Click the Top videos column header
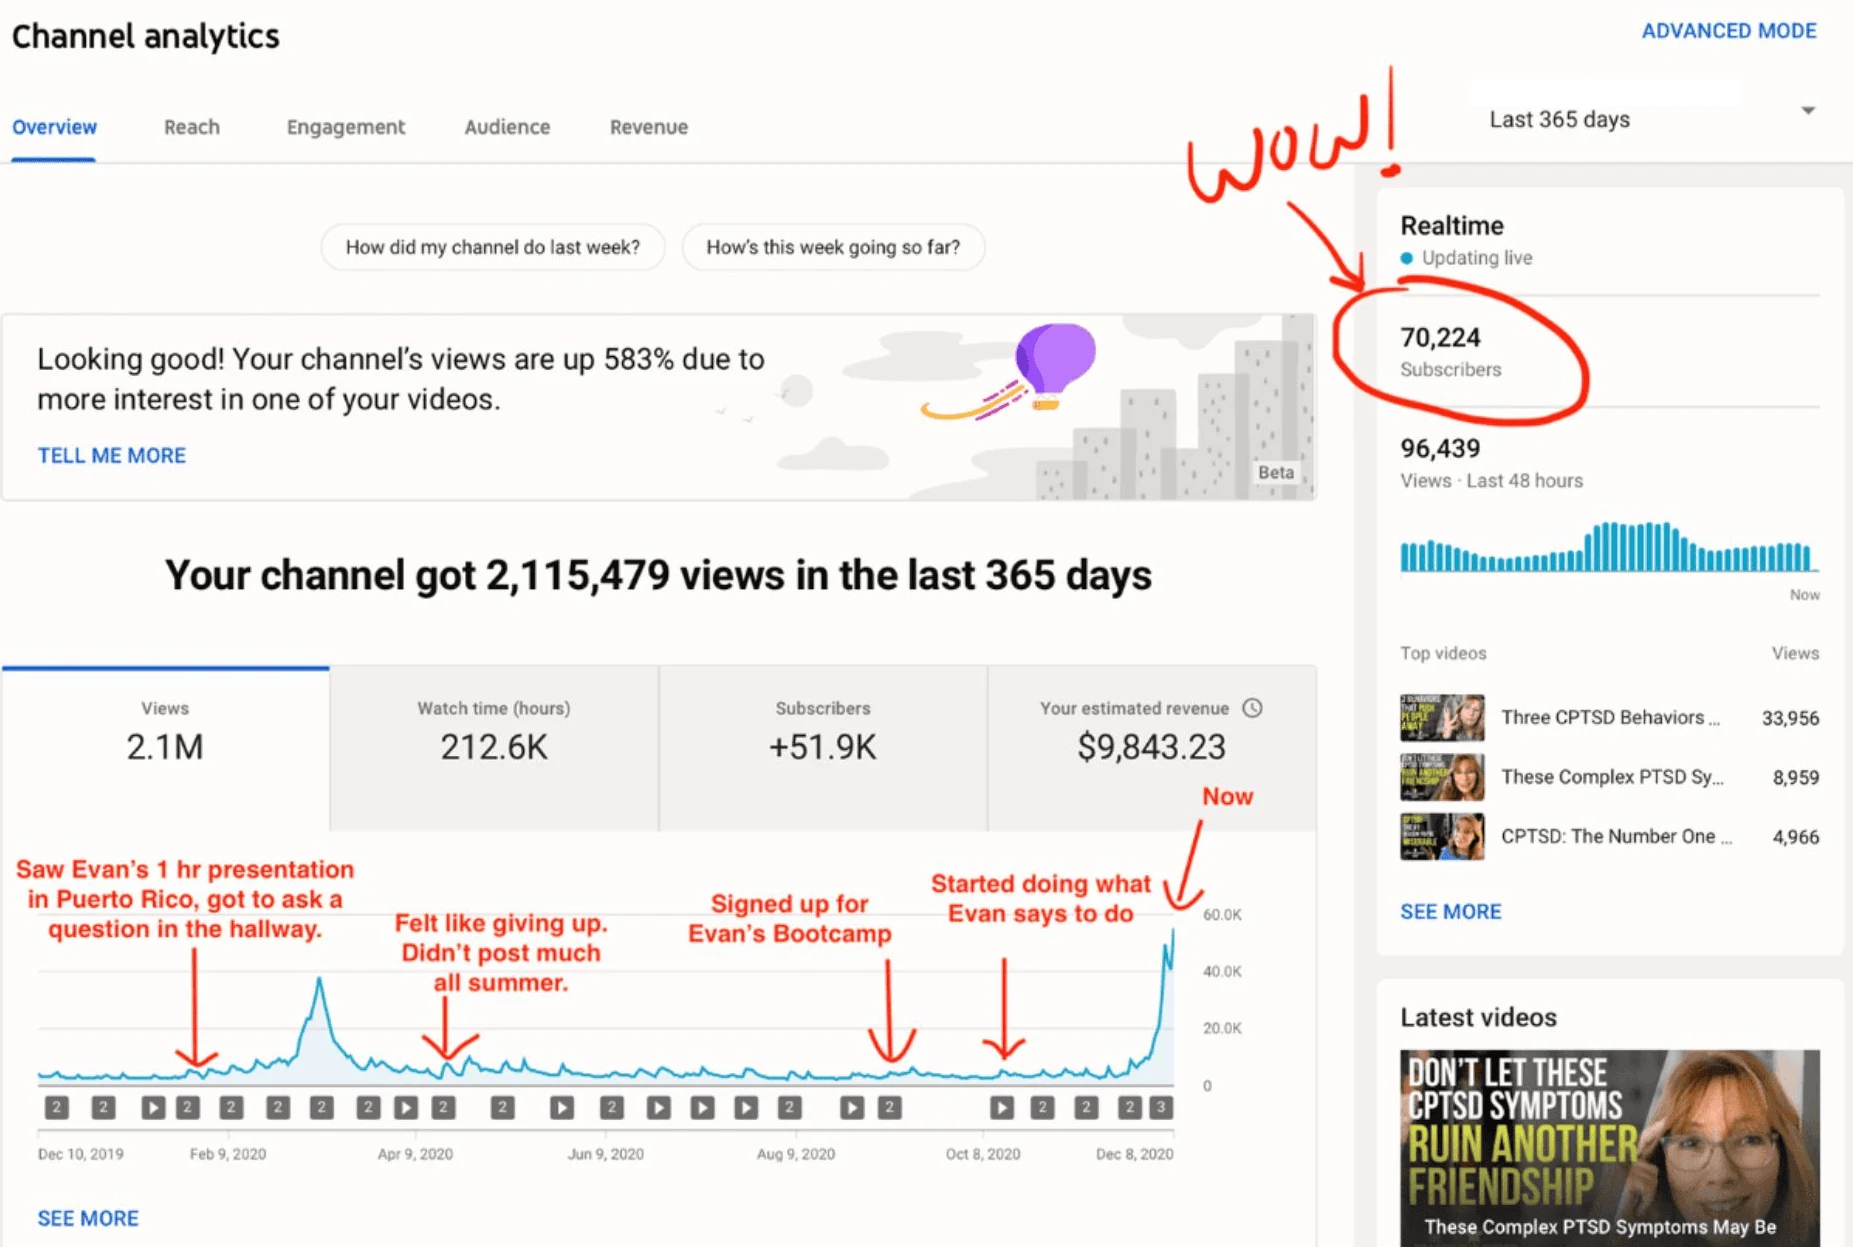The height and width of the screenshot is (1247, 1853). click(1443, 653)
